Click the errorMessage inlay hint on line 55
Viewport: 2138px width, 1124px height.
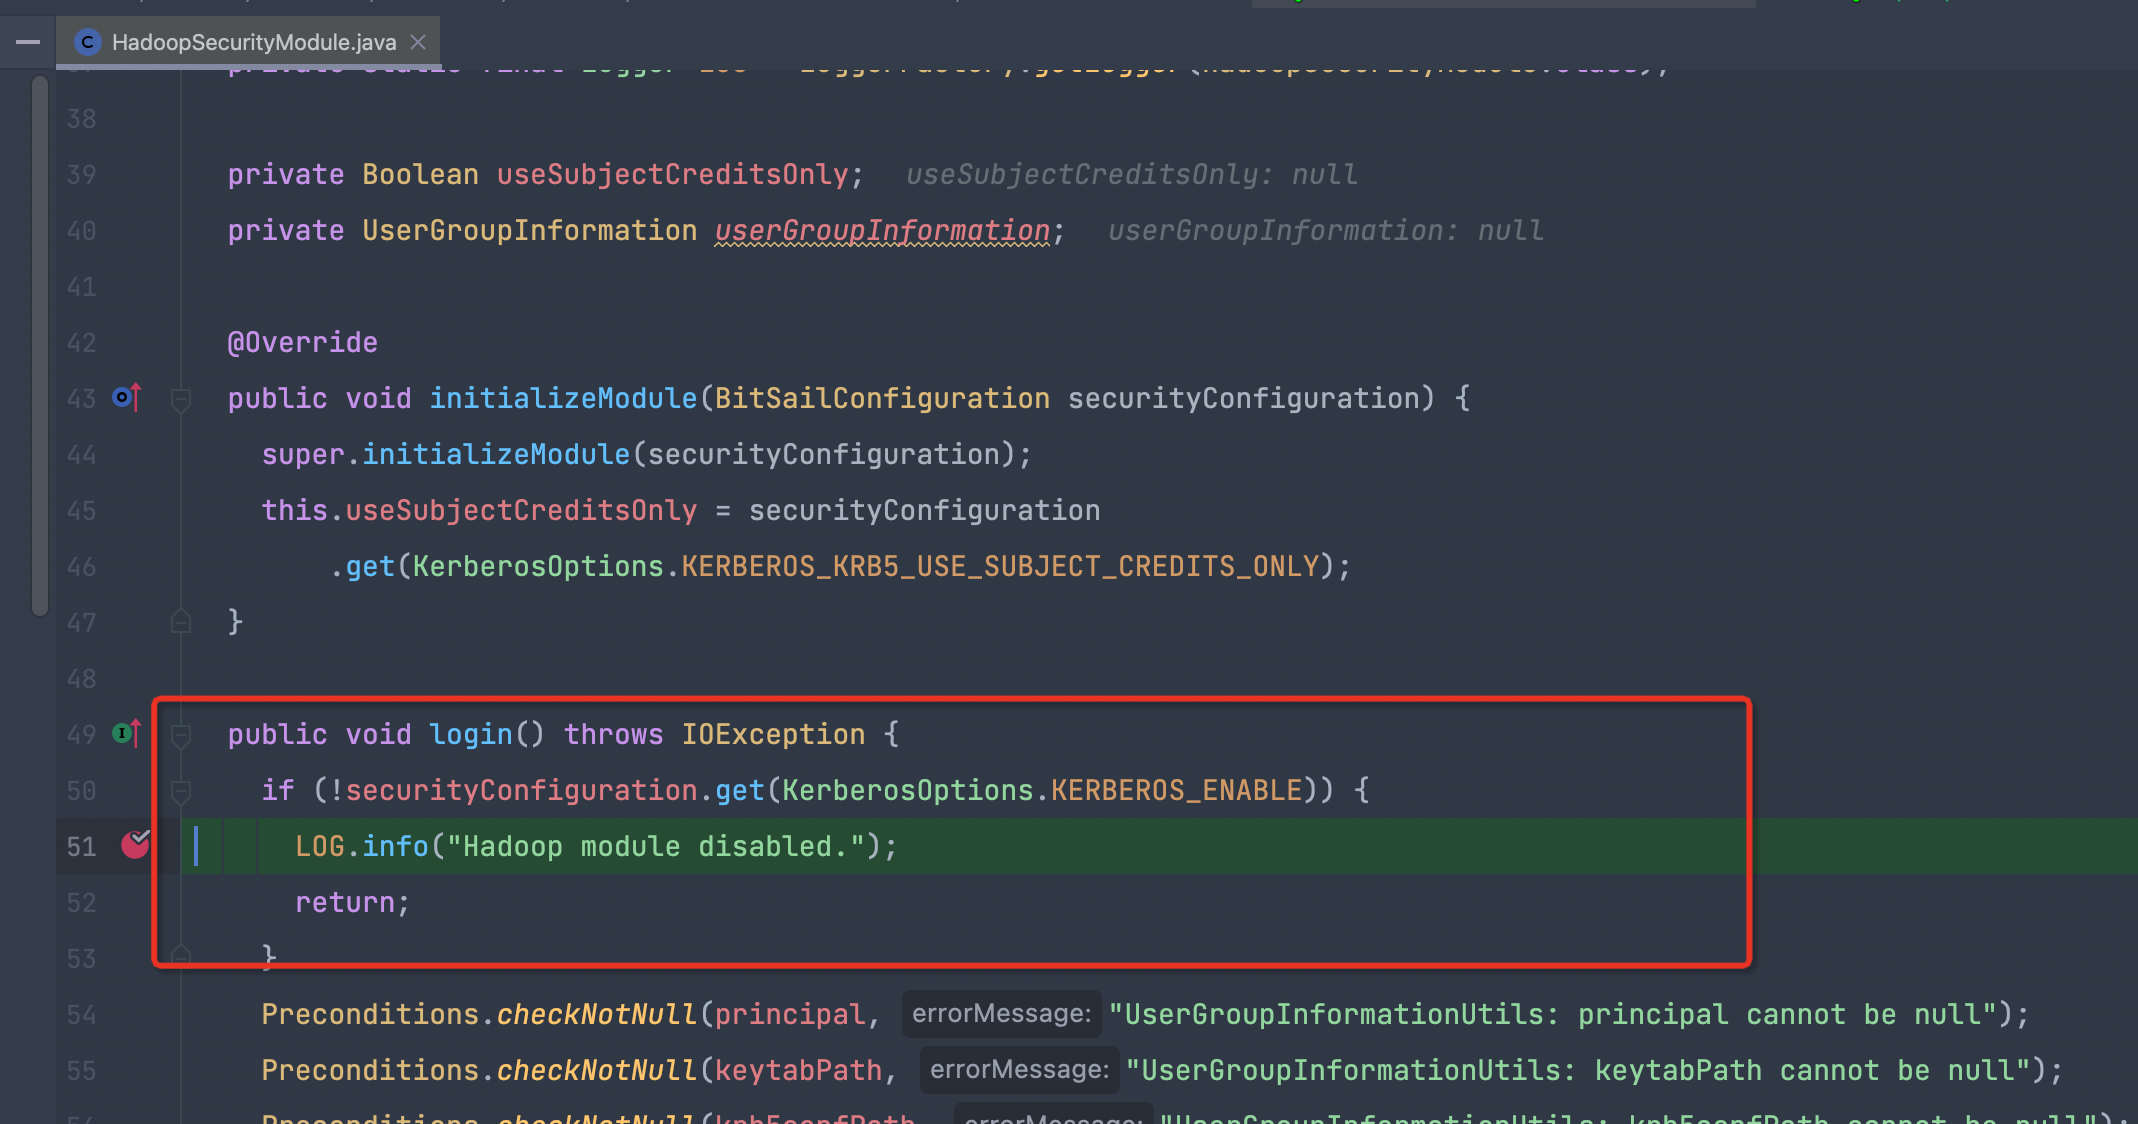pos(1019,1070)
